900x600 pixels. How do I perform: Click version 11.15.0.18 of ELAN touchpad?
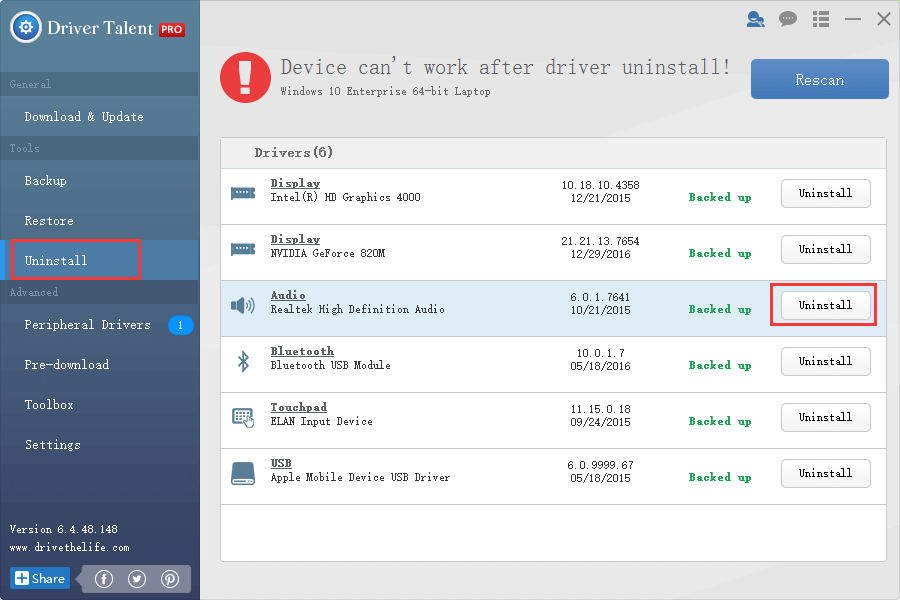click(600, 409)
